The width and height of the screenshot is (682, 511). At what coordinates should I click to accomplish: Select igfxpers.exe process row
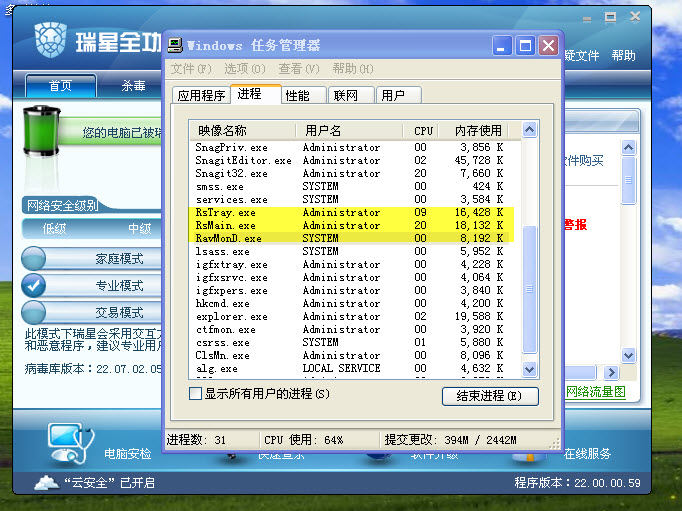tap(352, 291)
